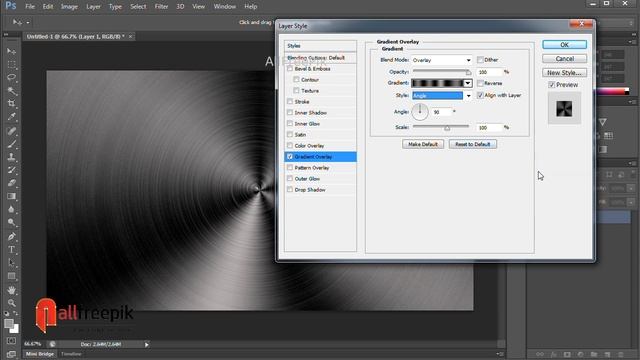640x360 pixels.
Task: Select the Dodge tool
Action: pyautogui.click(x=11, y=222)
